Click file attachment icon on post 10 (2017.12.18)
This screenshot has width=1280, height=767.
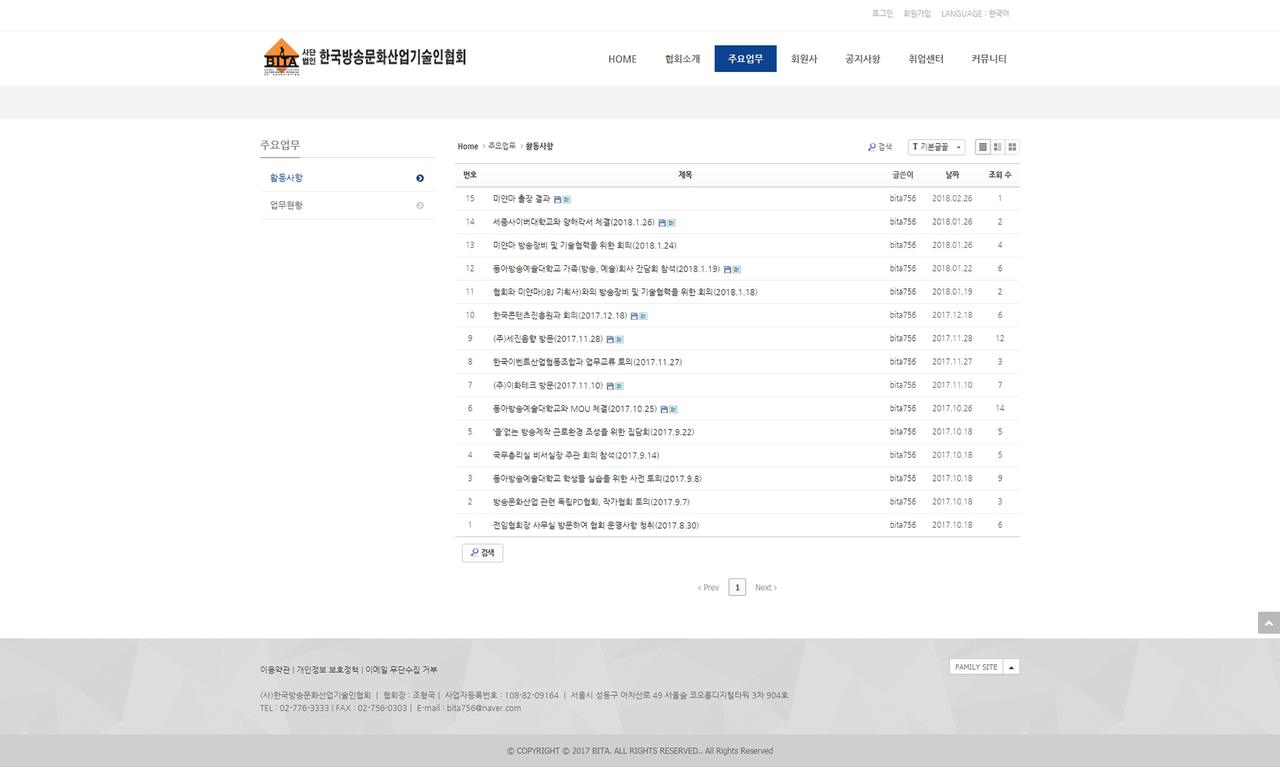(x=634, y=316)
